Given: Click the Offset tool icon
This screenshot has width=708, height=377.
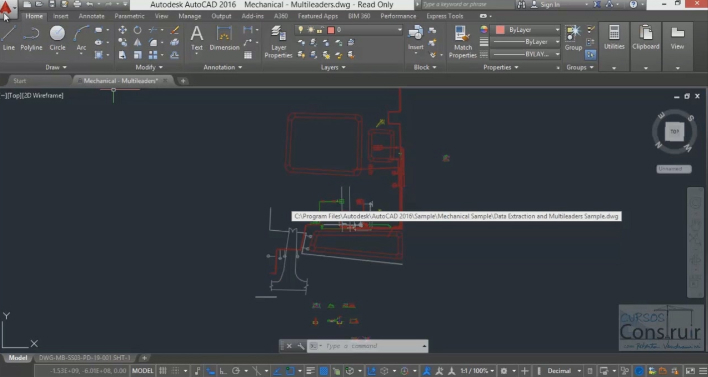Looking at the screenshot, I should tap(174, 55).
